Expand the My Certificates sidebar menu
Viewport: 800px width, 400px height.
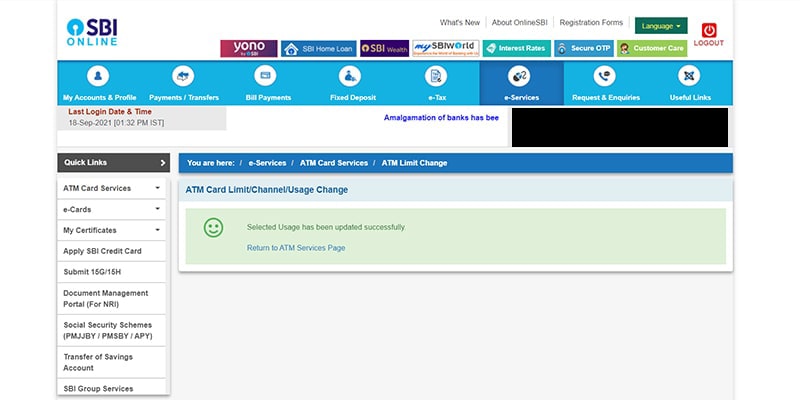[x=111, y=230]
